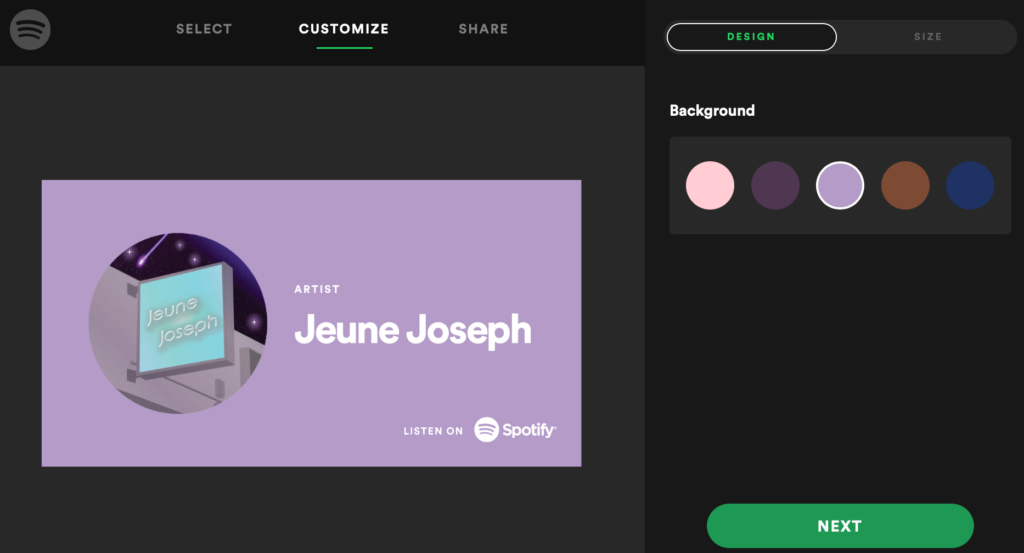Pick the lavender background swatch
Image resolution: width=1024 pixels, height=553 pixels.
(840, 185)
